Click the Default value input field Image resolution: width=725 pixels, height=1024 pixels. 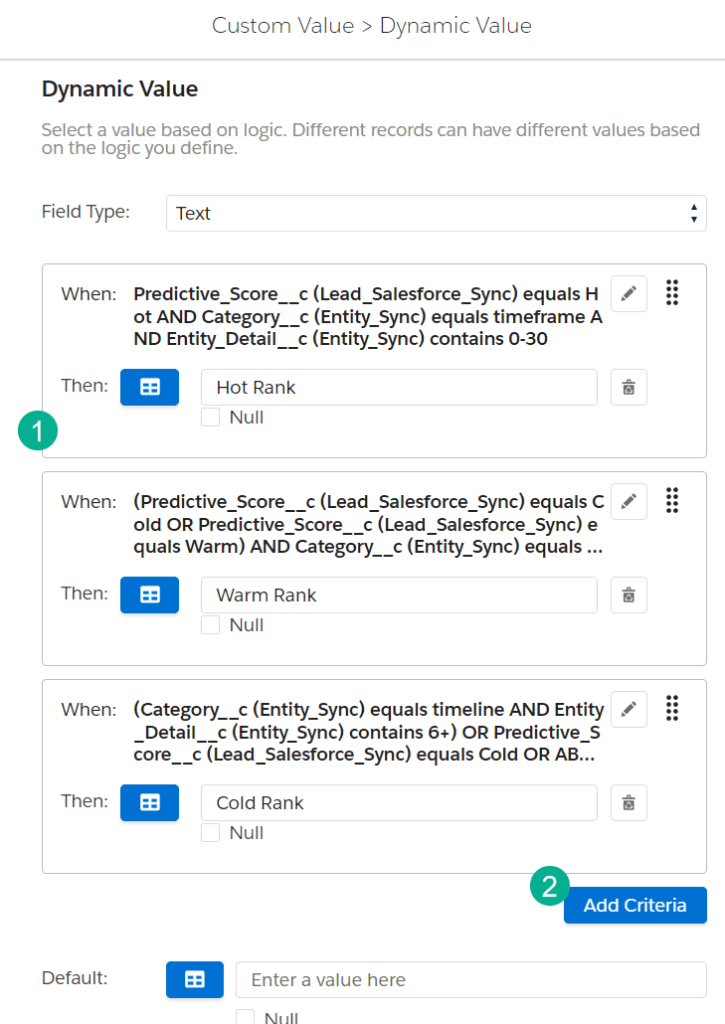(470, 980)
